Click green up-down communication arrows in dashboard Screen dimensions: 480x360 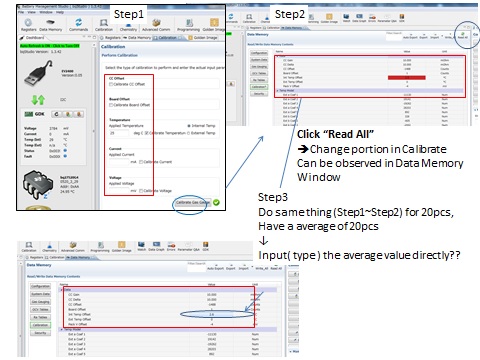(x=38, y=100)
